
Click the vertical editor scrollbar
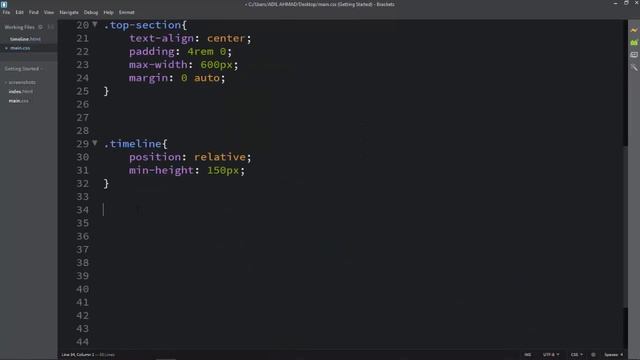(x=625, y=227)
